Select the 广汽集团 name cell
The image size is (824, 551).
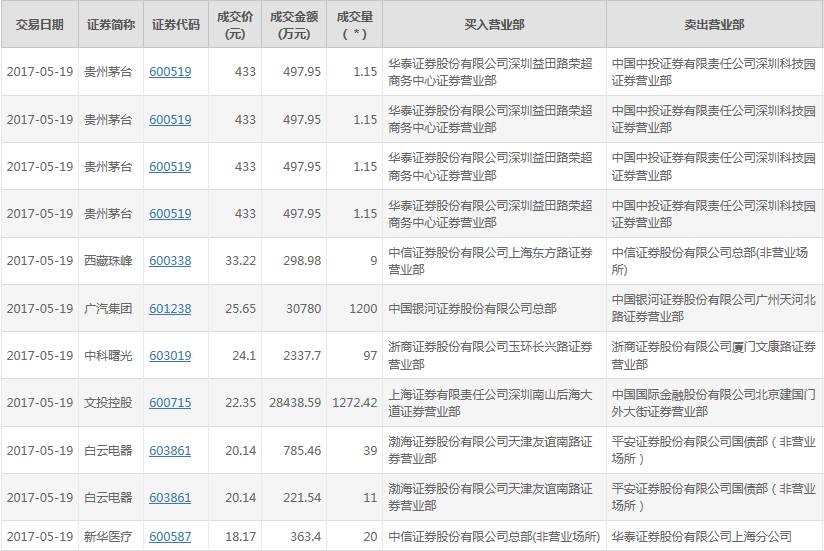[108, 308]
